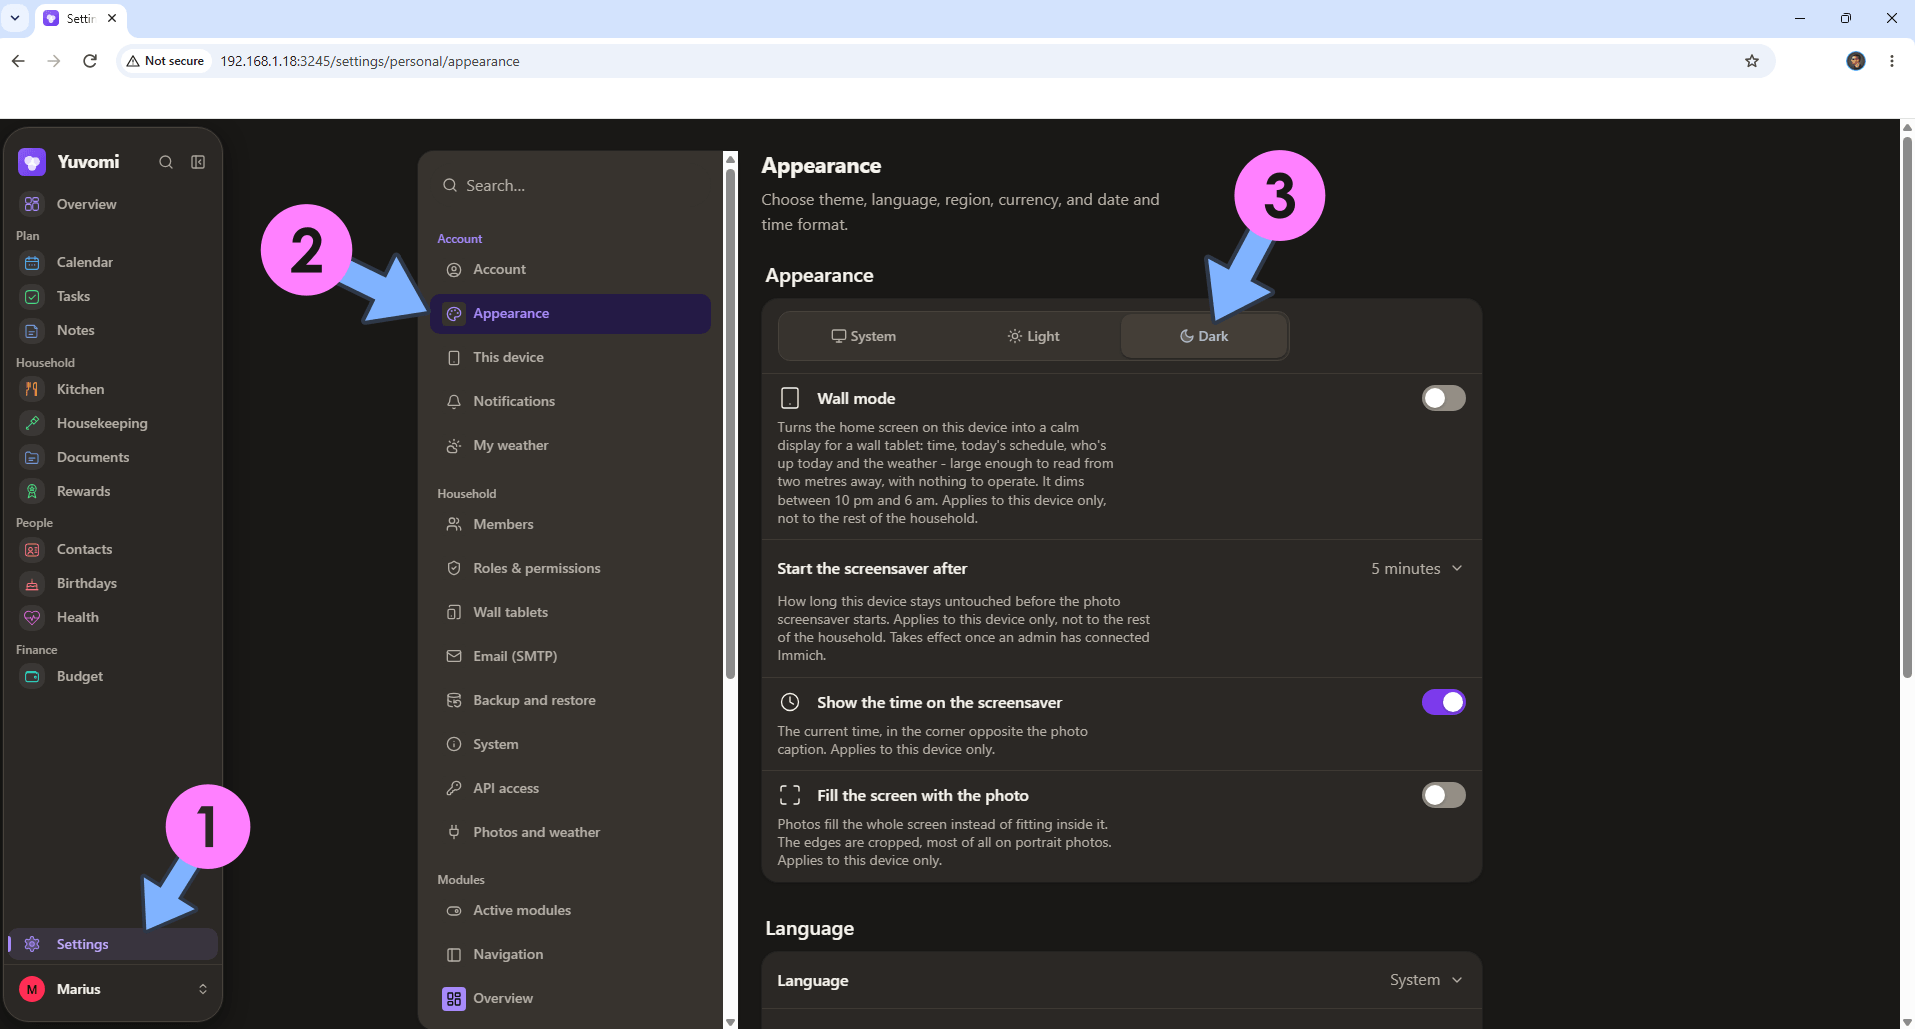Click the Birthdays cake icon
This screenshot has width=1915, height=1029.
32,583
